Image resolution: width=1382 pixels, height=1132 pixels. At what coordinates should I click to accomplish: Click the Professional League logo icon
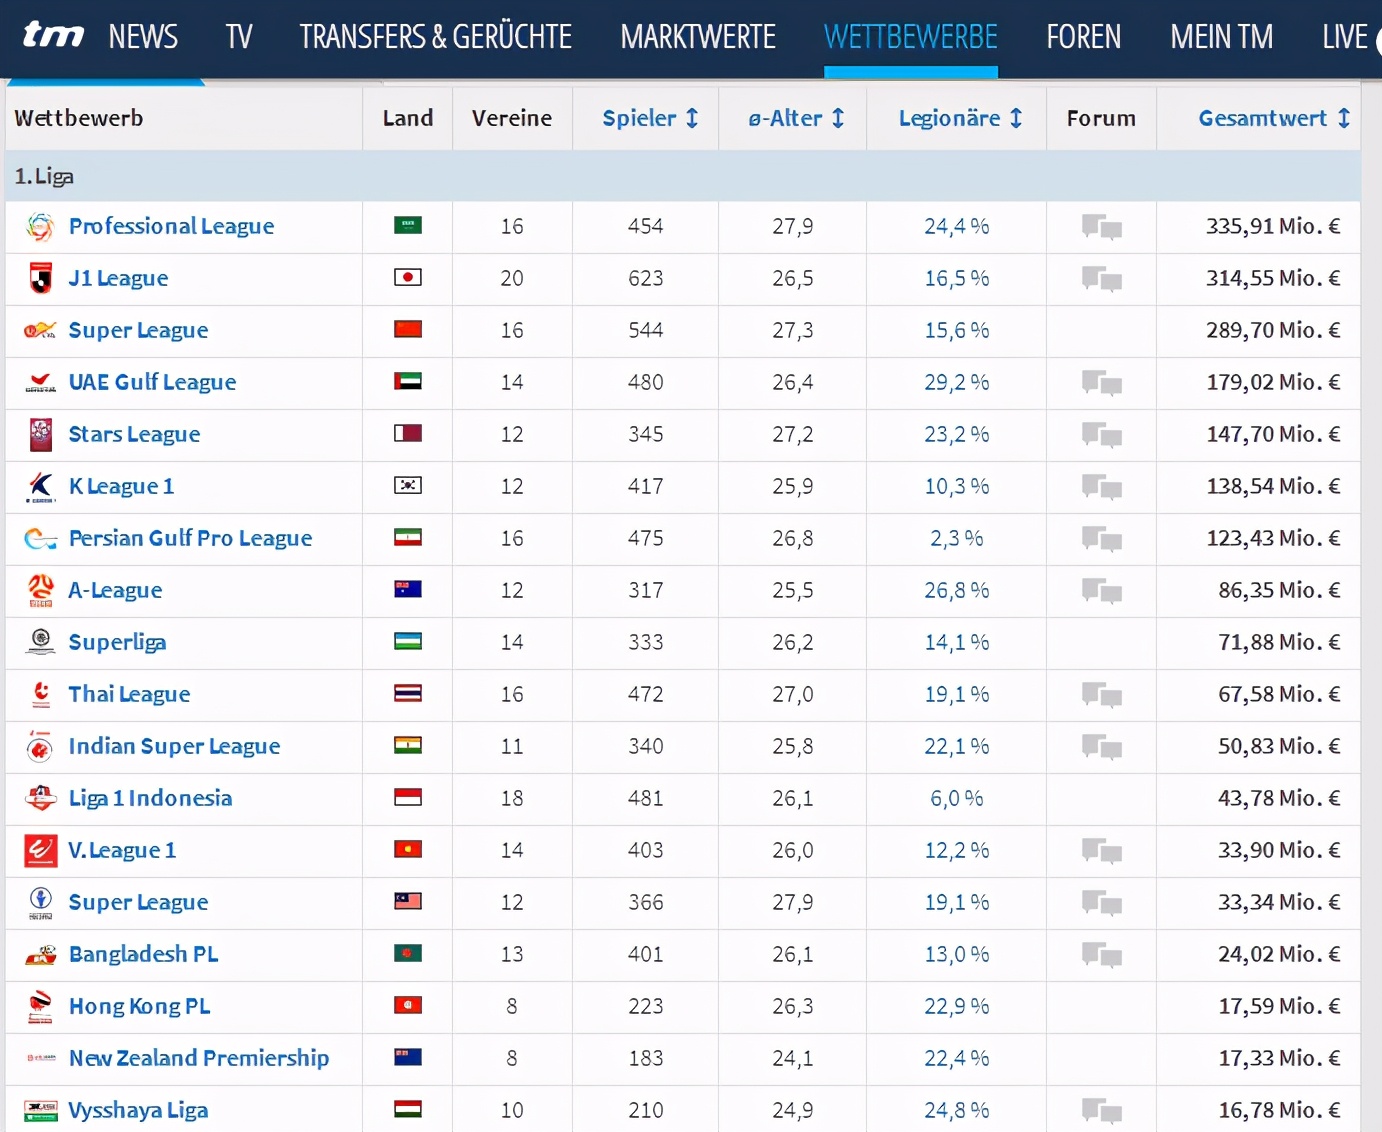click(x=40, y=227)
